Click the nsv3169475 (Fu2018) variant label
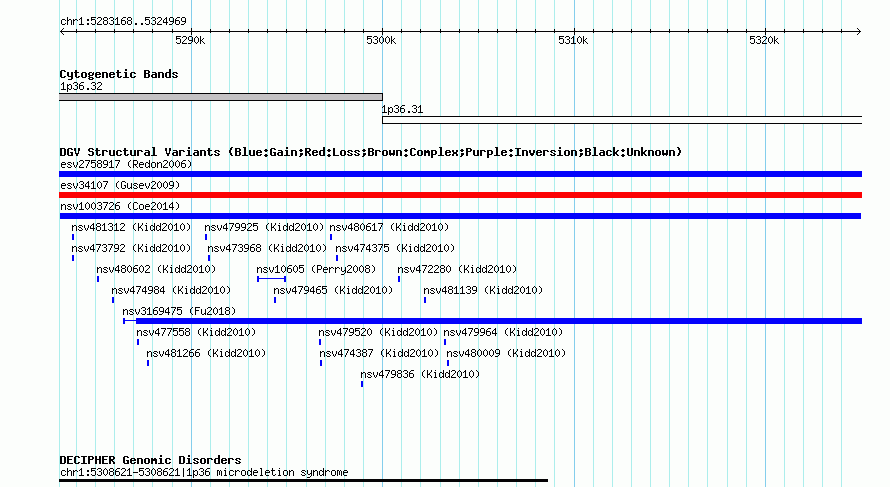Screen dimensions: 890x487 point(179,311)
